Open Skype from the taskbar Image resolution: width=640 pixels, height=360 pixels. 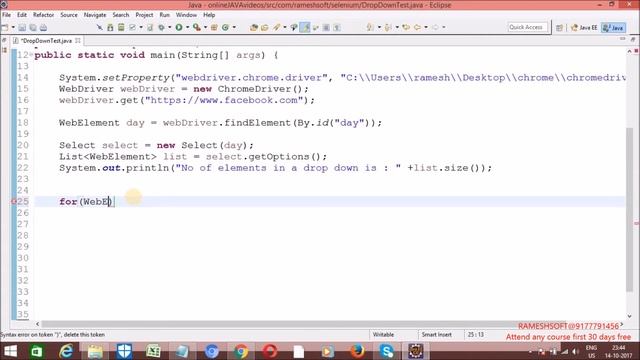click(386, 351)
